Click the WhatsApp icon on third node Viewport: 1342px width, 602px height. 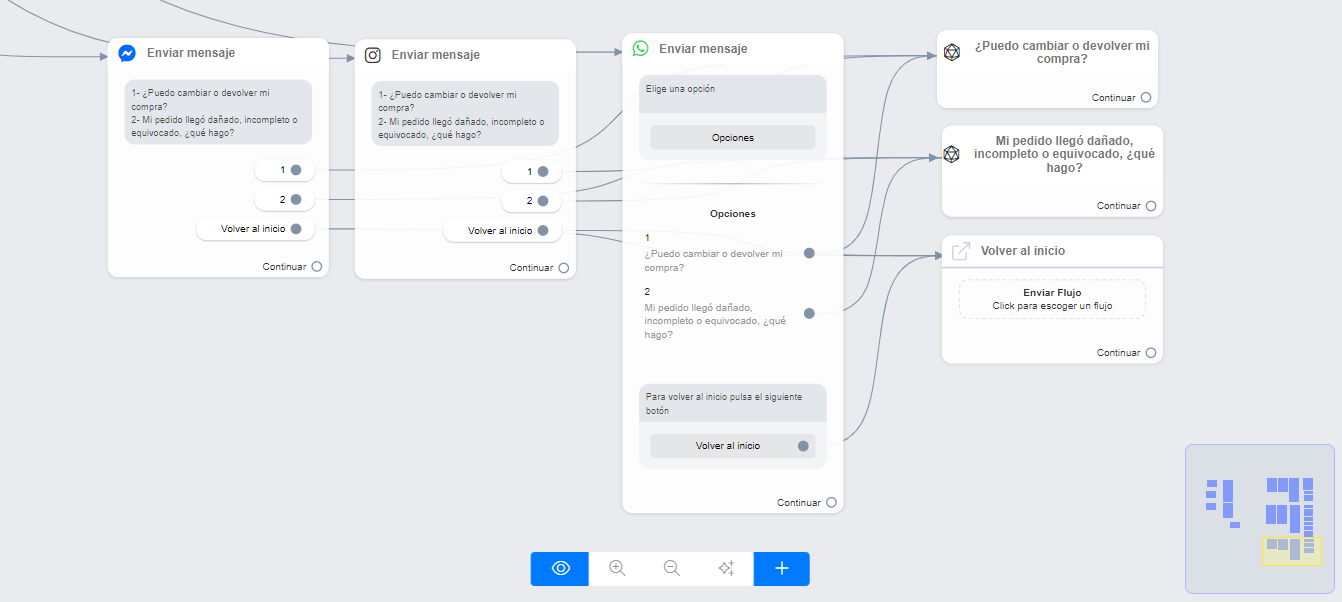640,48
